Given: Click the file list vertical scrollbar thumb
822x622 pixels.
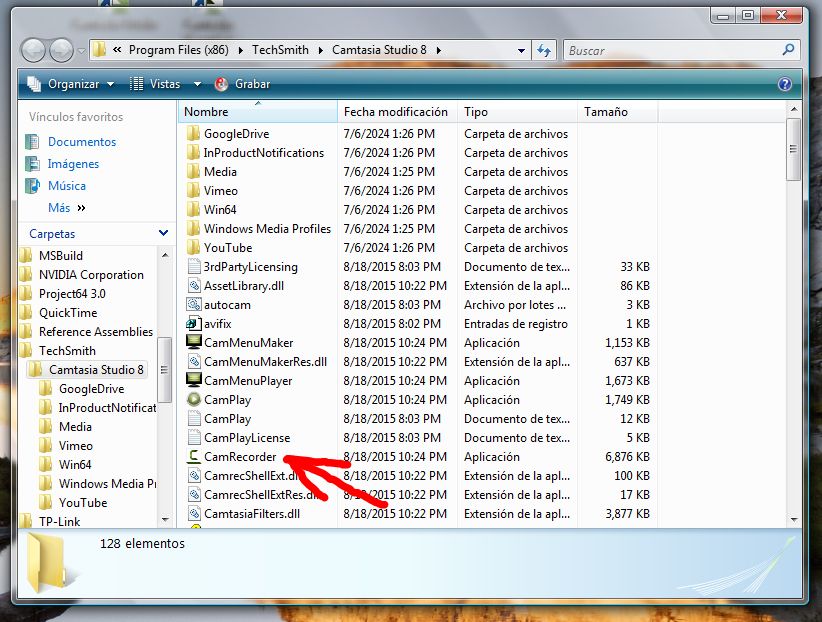Looking at the screenshot, I should click(793, 149).
